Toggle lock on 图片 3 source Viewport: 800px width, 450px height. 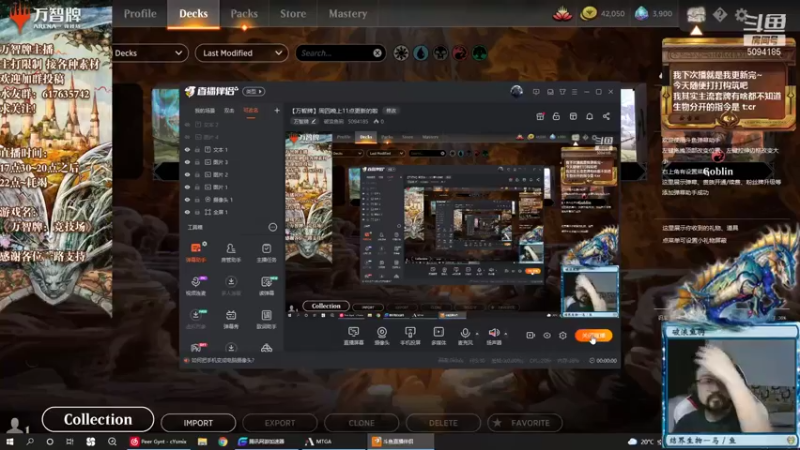tap(197, 162)
